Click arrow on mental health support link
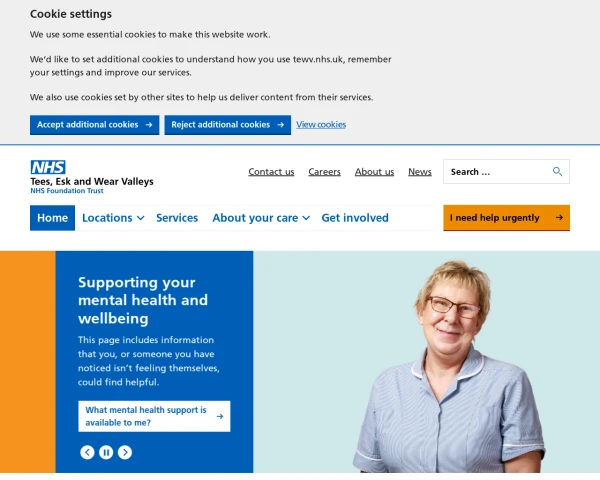Viewport: 600px width, 480px height. pyautogui.click(x=220, y=416)
